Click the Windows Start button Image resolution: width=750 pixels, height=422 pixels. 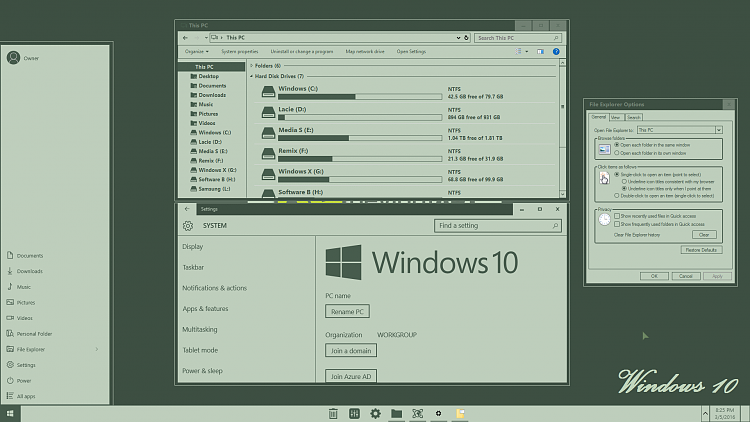[10, 414]
